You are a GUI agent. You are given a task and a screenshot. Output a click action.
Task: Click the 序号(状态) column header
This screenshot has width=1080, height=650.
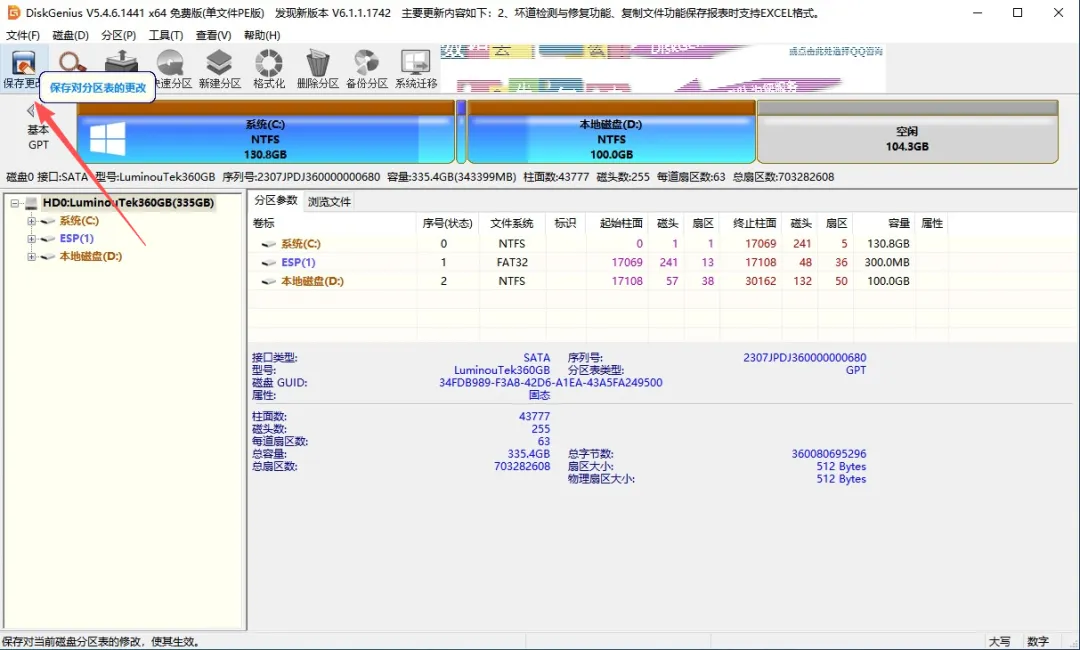coord(448,223)
